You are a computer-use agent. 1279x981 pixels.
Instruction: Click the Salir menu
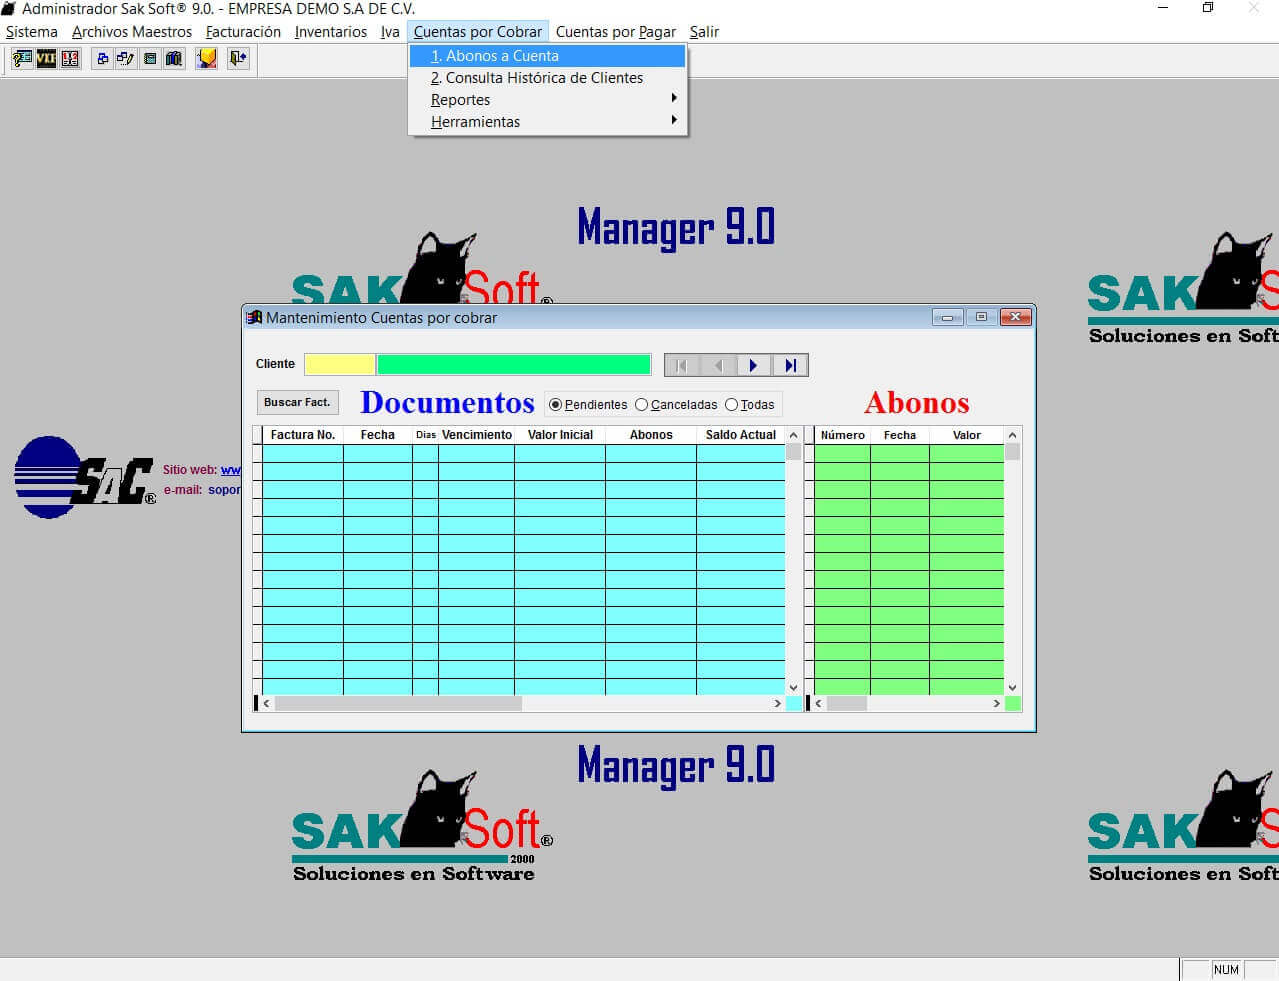coord(704,32)
